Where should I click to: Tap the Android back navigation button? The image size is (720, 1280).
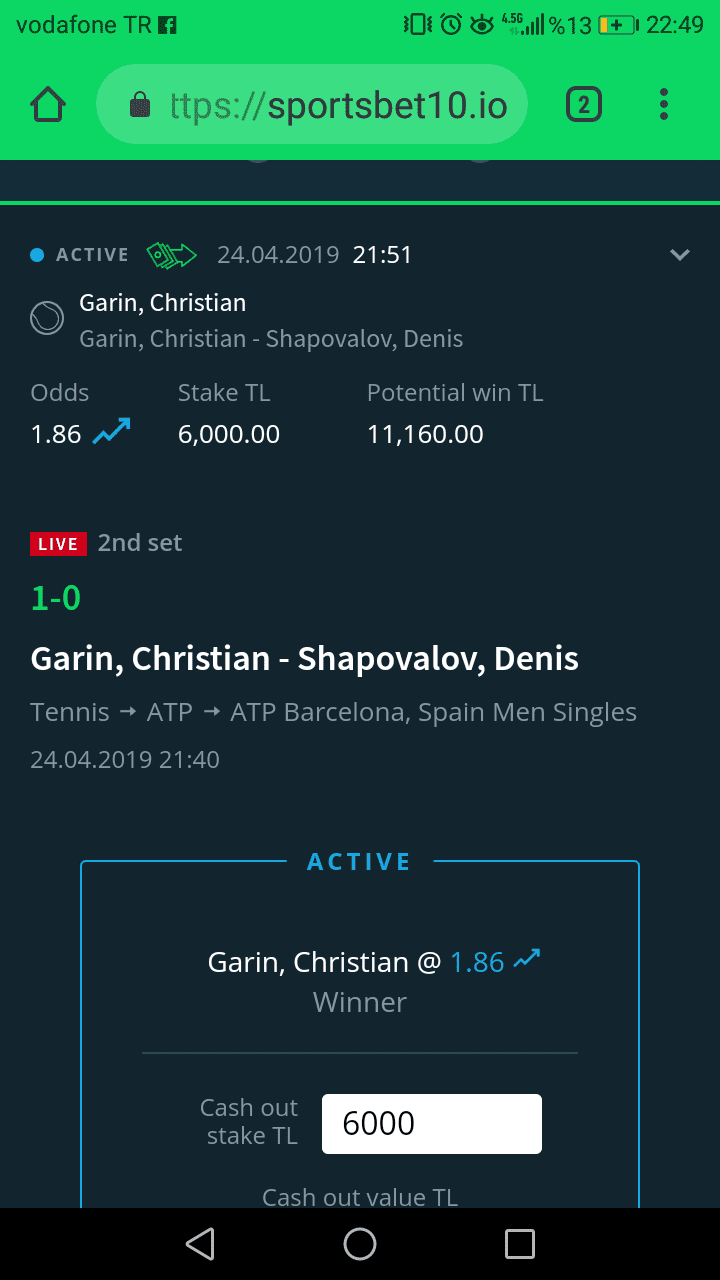(x=200, y=1244)
